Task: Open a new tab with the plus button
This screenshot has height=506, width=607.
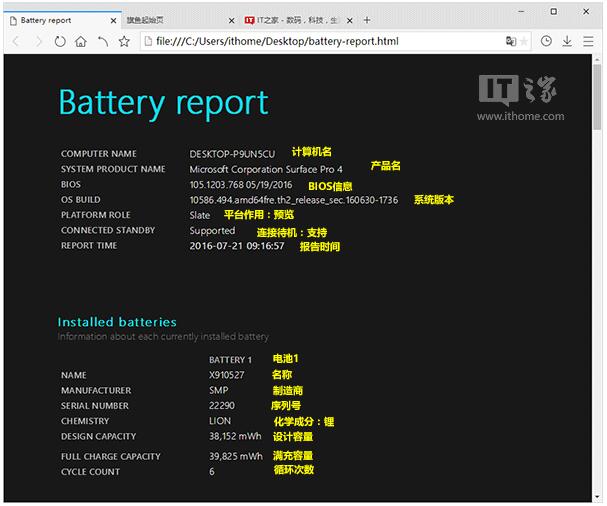Action: (x=367, y=20)
